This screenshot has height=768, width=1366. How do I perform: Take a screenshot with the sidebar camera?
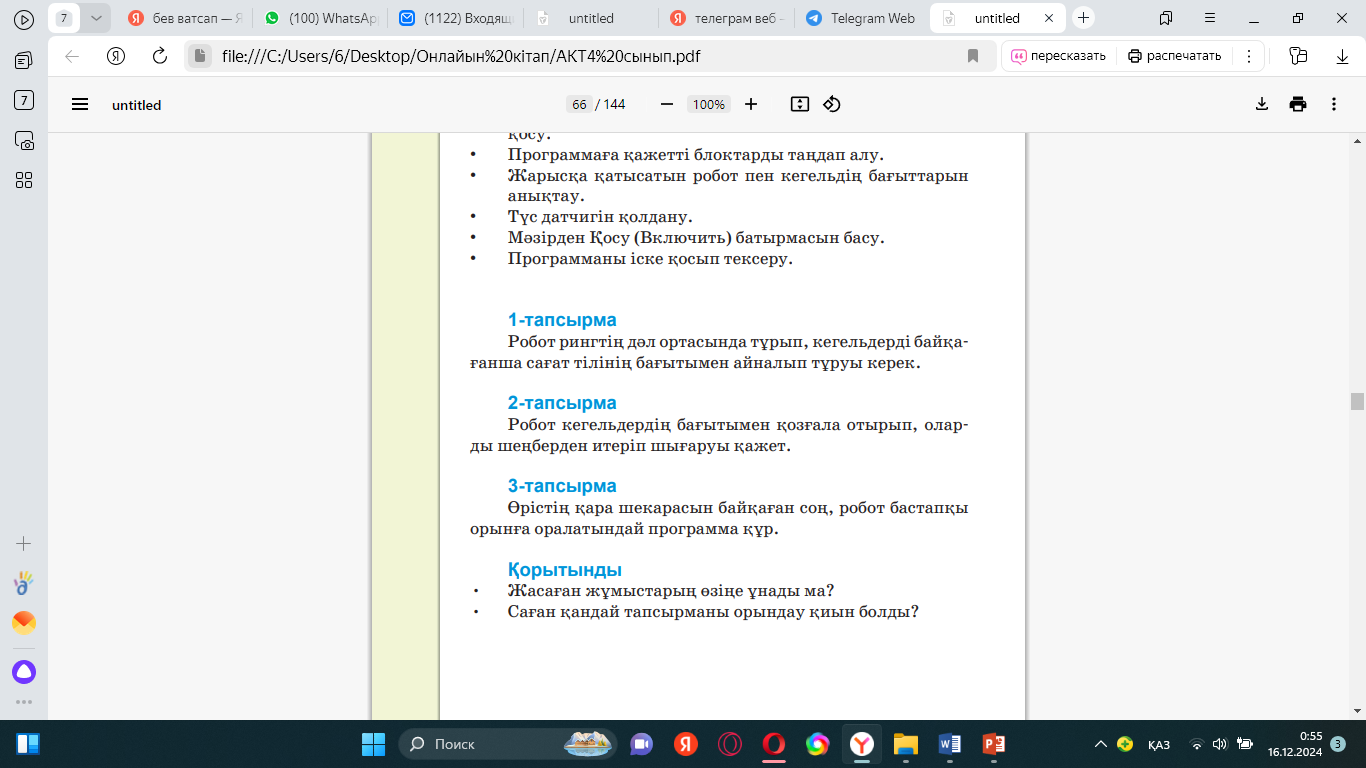24,140
